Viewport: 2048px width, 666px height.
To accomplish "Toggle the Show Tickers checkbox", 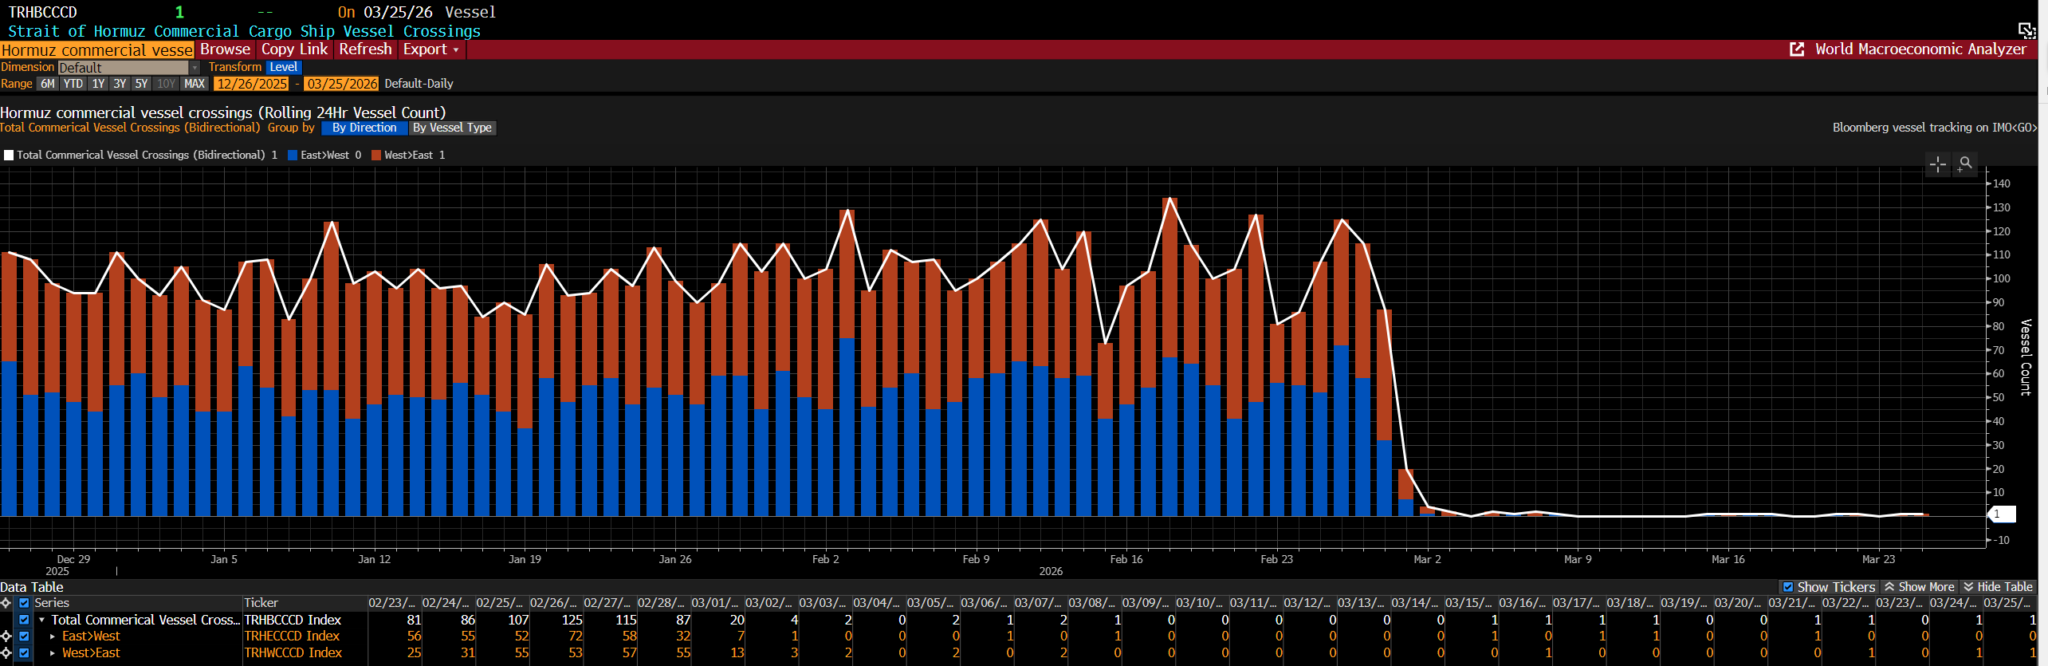I will tap(1788, 587).
